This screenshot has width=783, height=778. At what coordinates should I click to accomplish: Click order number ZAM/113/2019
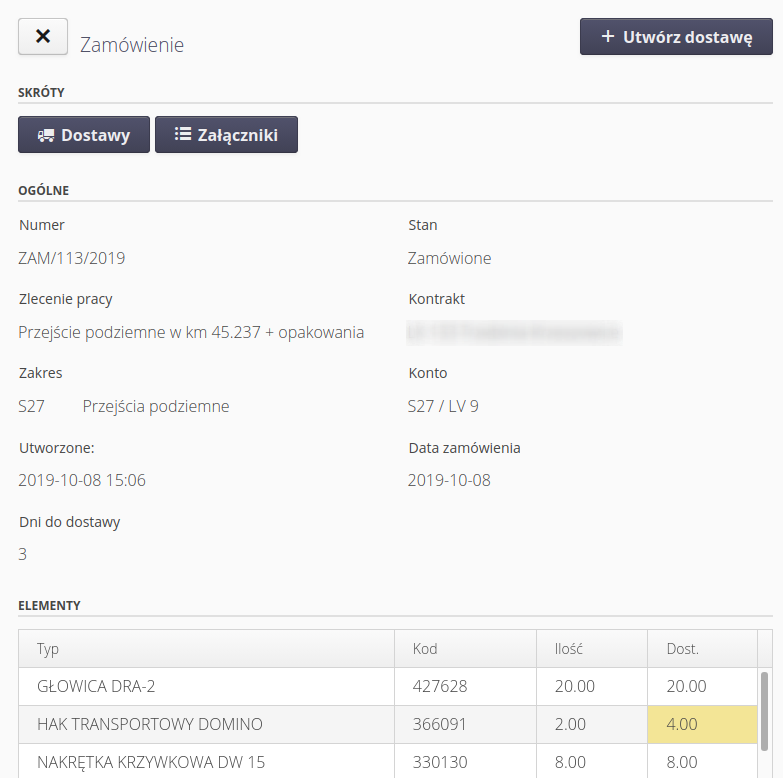coord(72,258)
